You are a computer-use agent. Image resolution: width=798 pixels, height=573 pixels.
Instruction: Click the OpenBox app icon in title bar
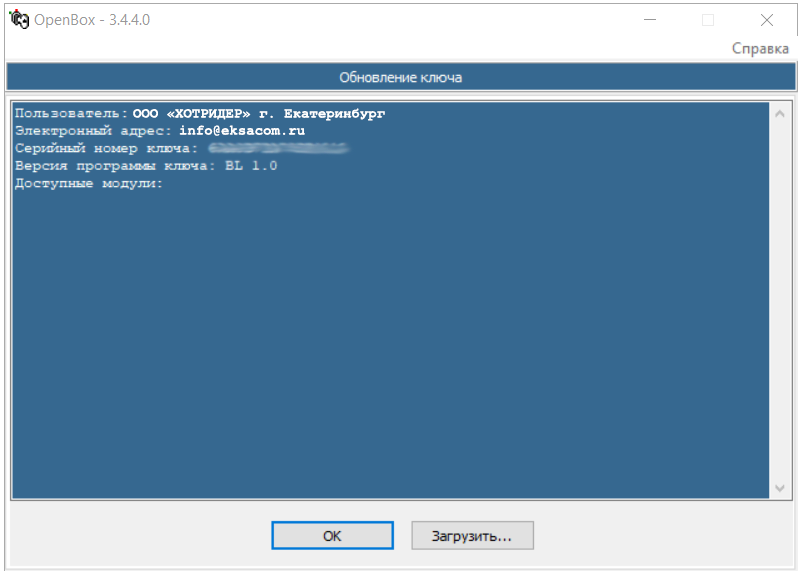(x=19, y=19)
